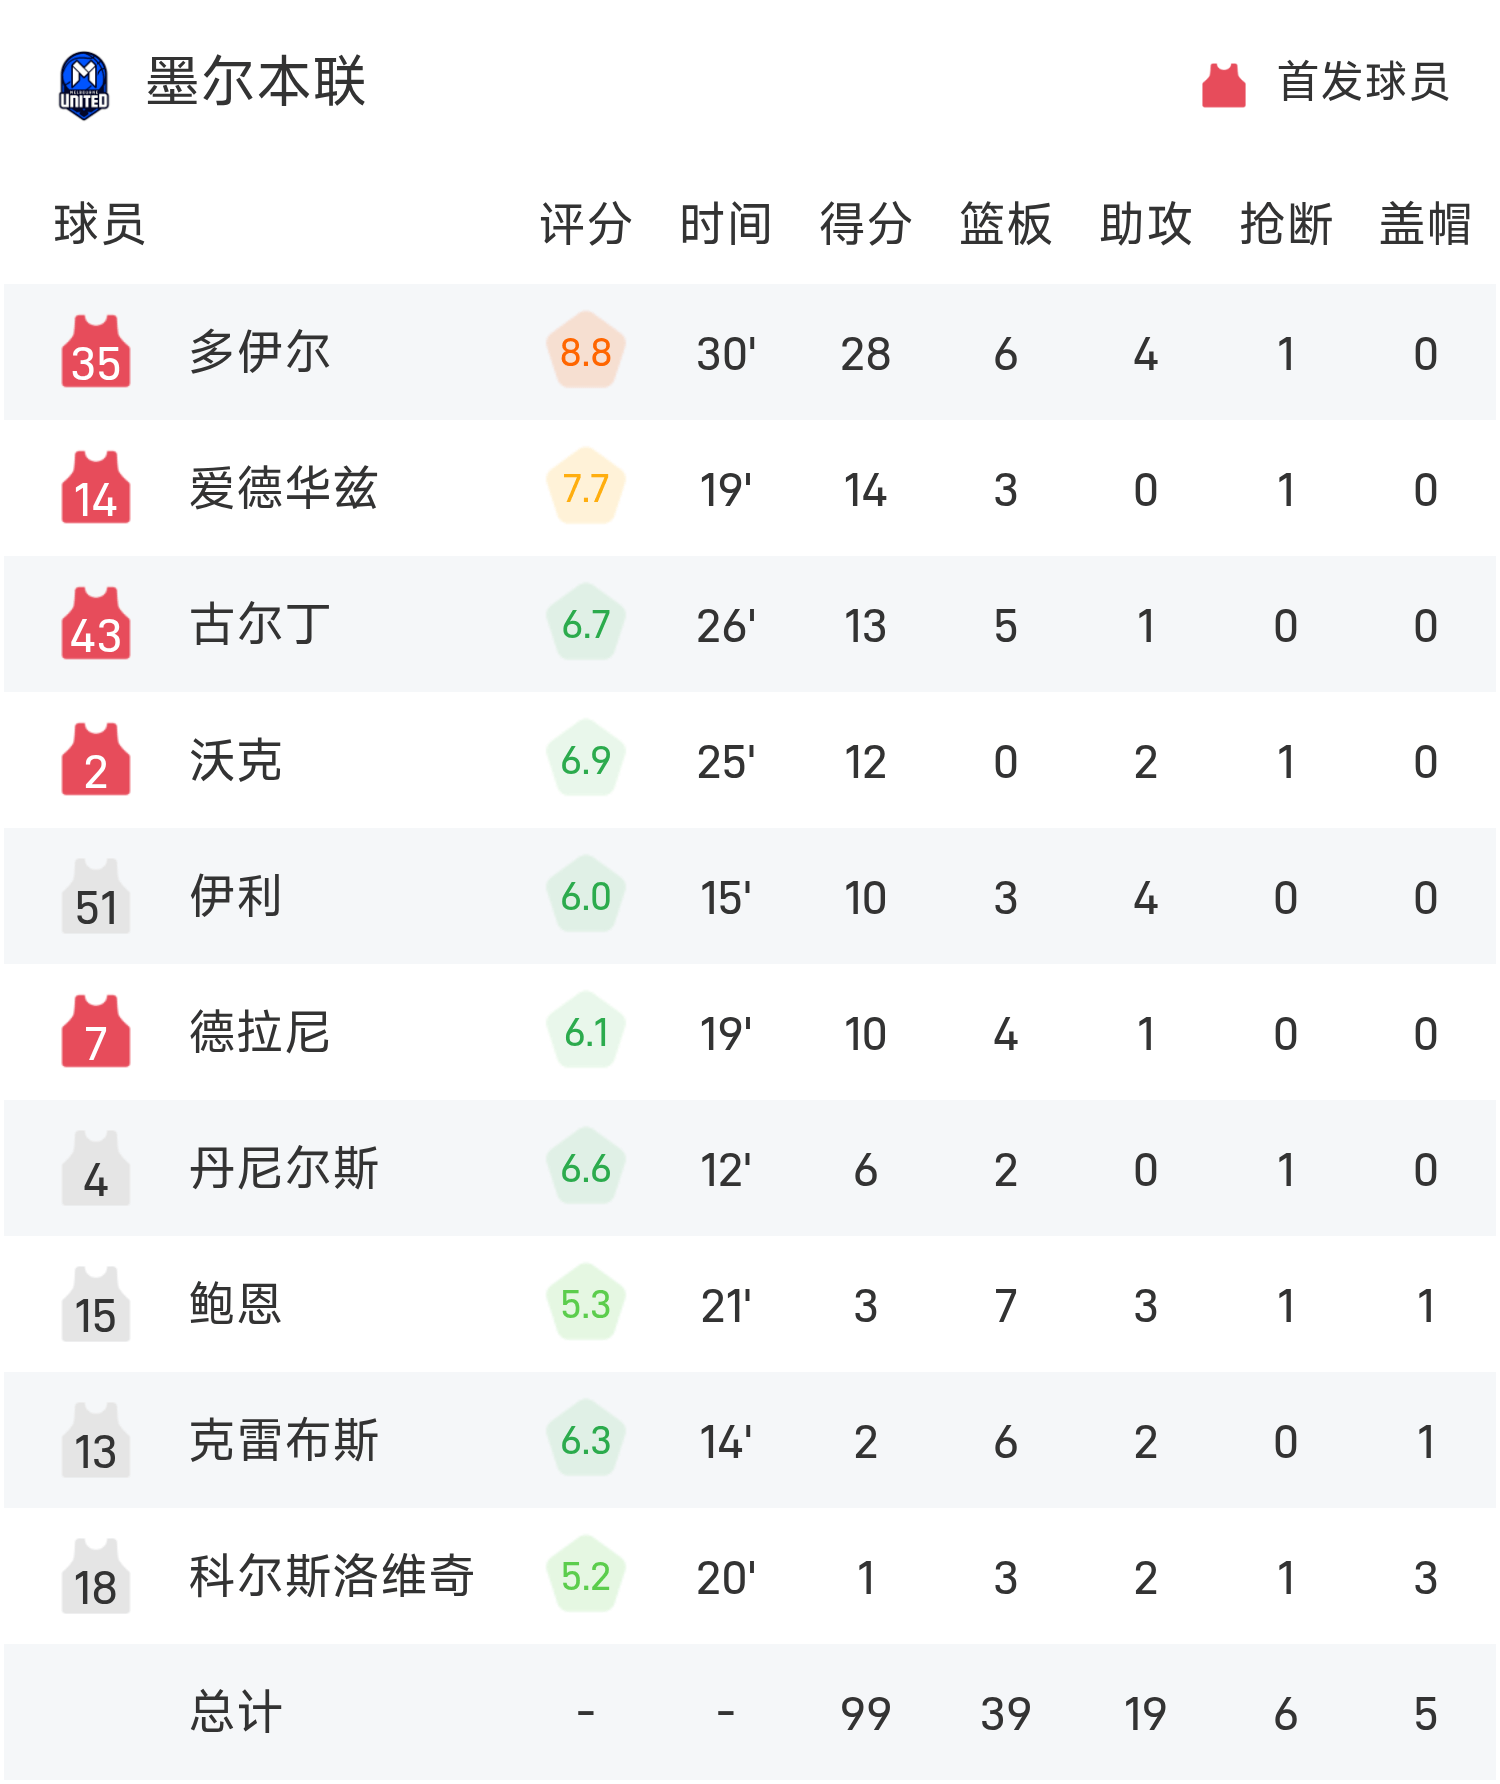Select the 得分 points column header
Viewport: 1500px width, 1784px height.
click(865, 224)
